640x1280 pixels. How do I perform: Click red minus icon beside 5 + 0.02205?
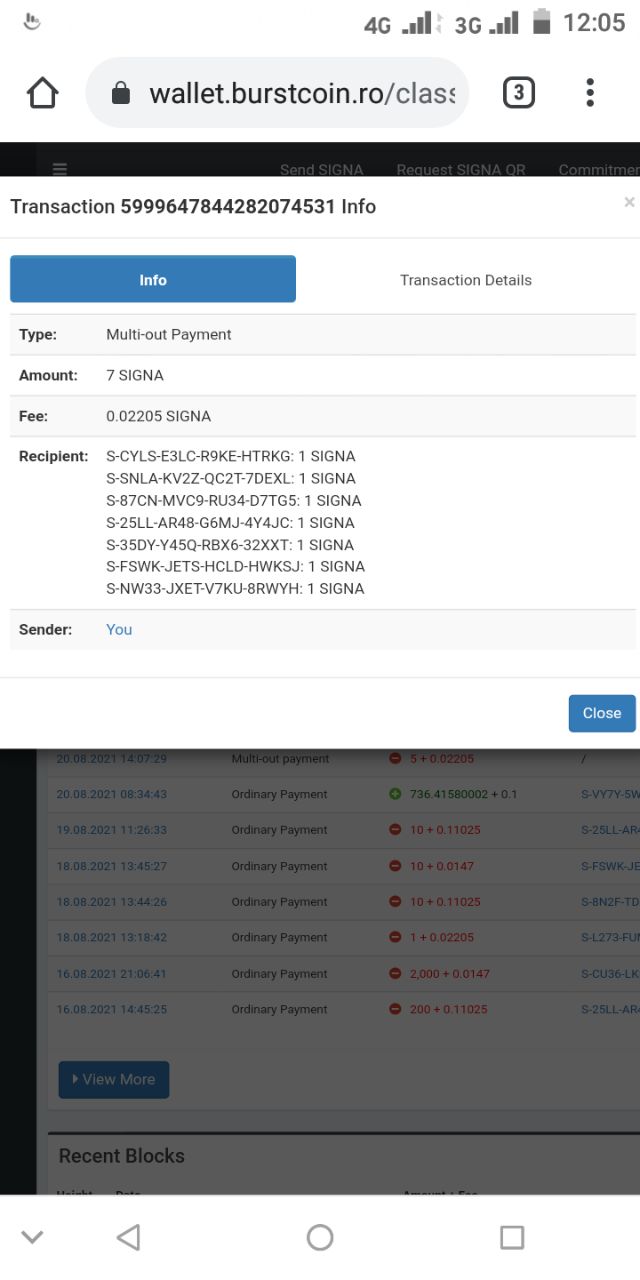click(395, 759)
